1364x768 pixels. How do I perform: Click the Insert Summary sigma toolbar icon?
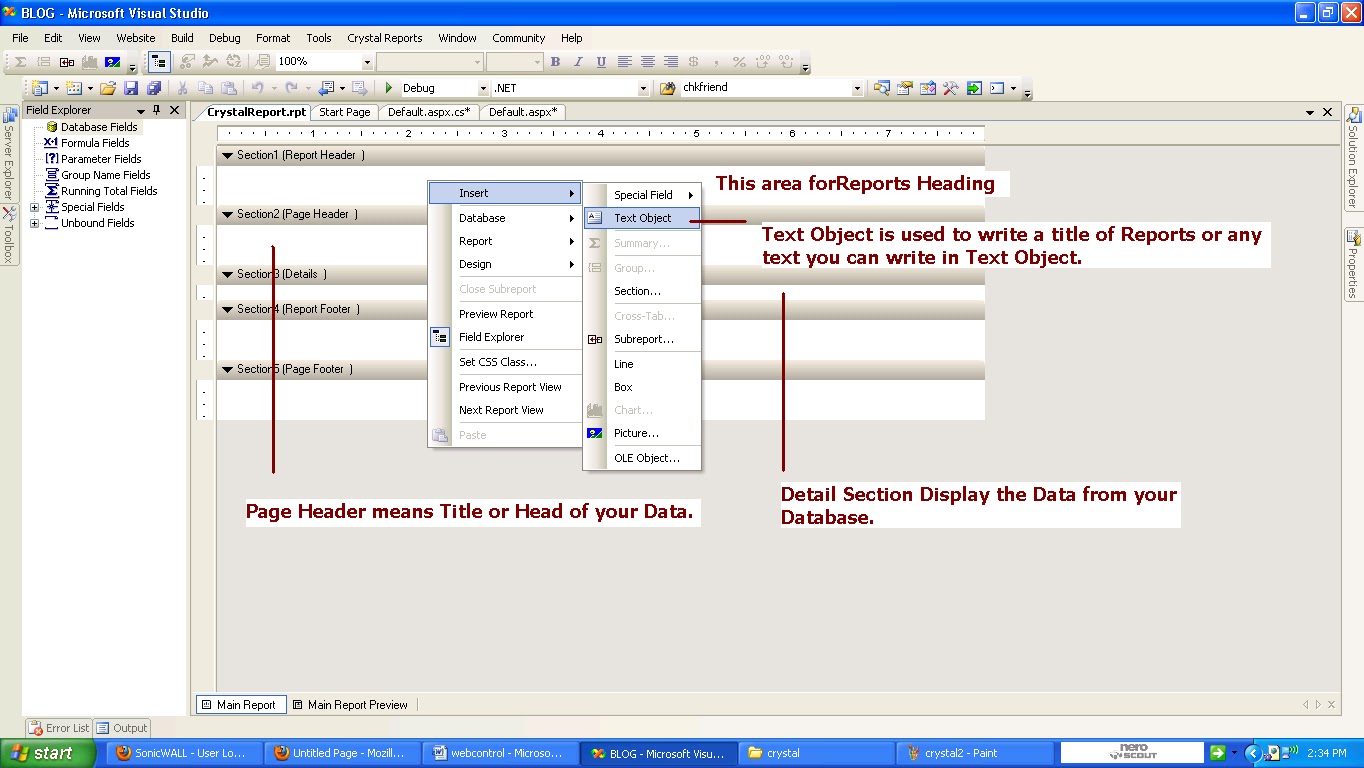[x=21, y=62]
